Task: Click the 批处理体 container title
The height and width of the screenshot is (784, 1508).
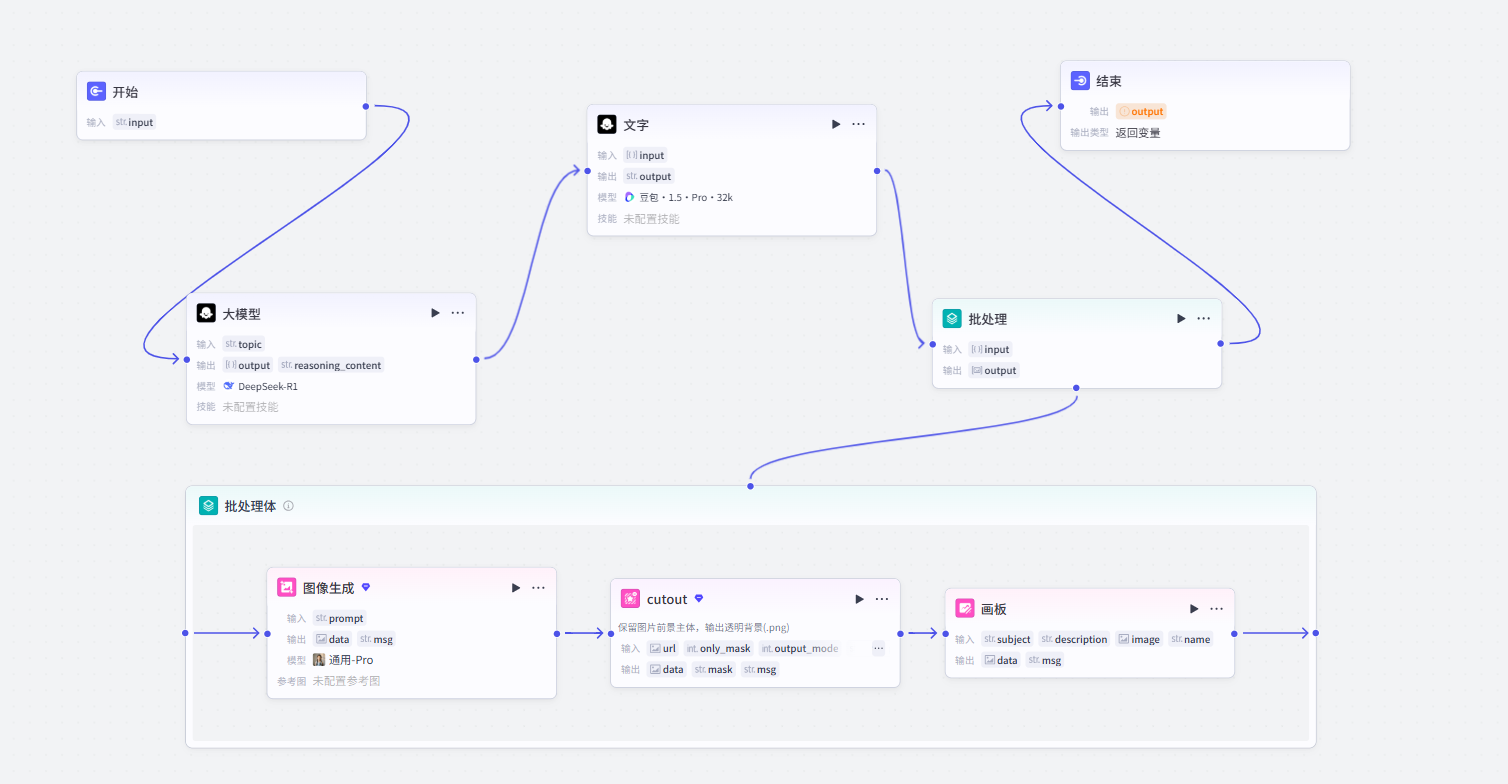Action: [250, 506]
